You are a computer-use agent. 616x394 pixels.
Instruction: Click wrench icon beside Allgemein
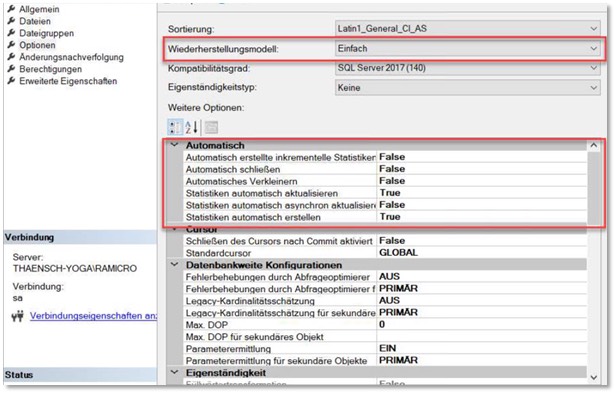coord(11,9)
